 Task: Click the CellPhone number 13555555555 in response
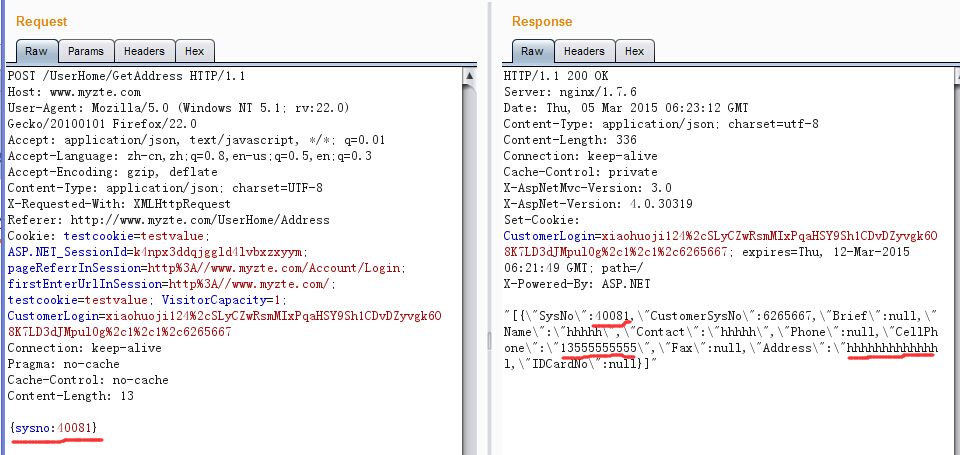click(598, 348)
